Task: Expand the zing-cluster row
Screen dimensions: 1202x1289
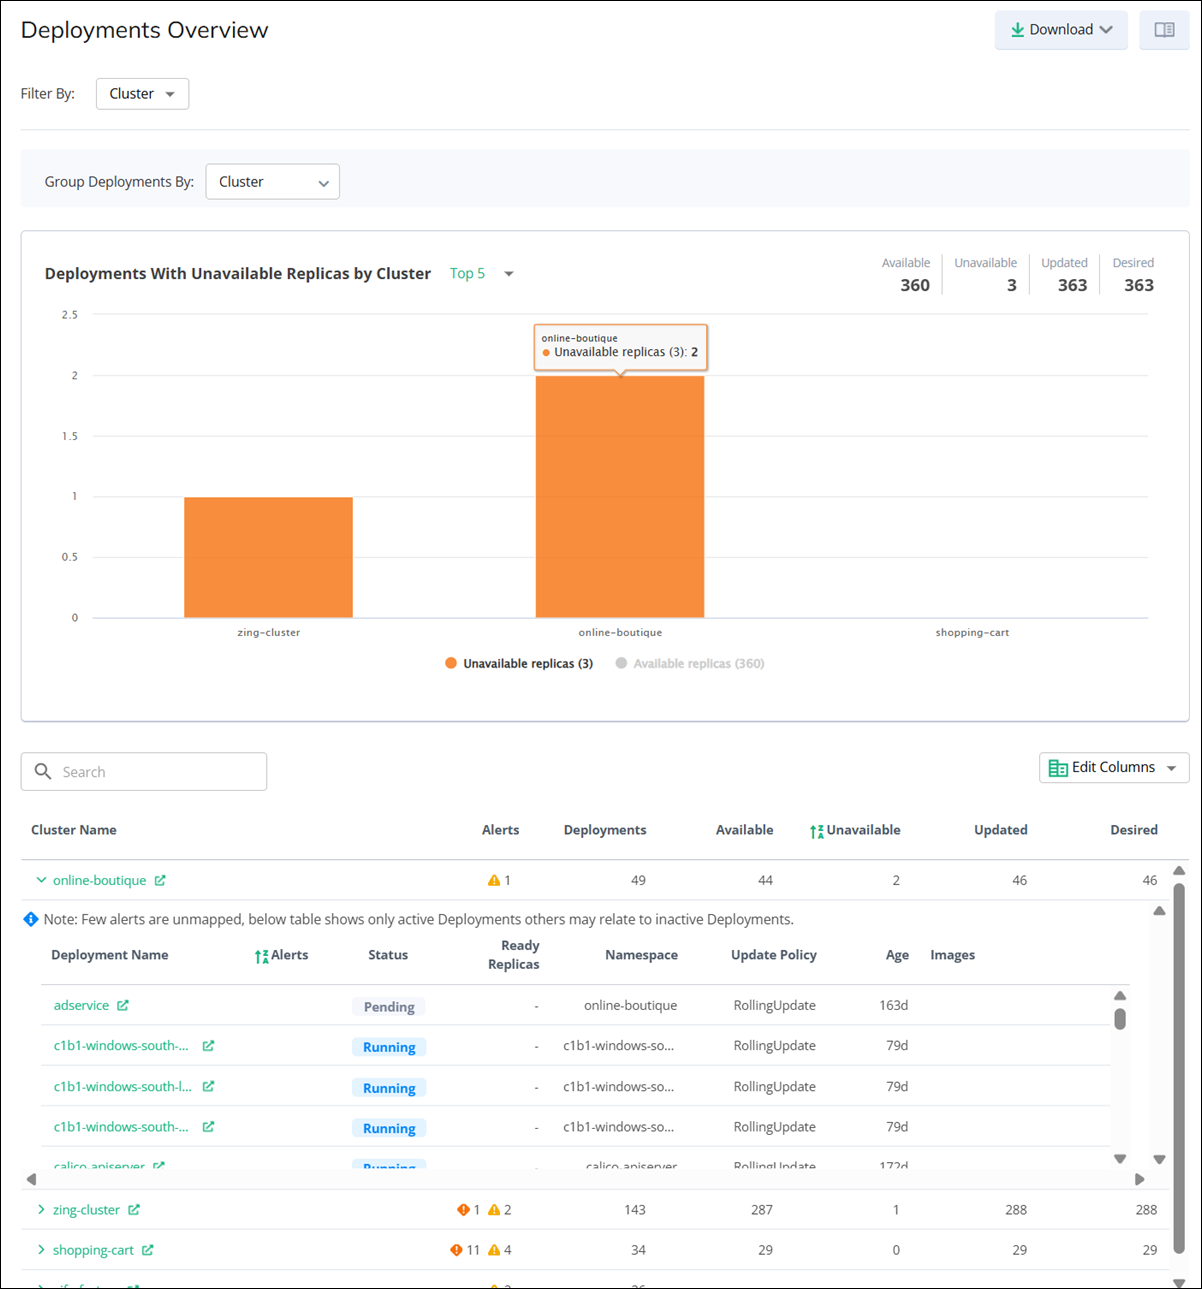Action: tap(41, 1210)
